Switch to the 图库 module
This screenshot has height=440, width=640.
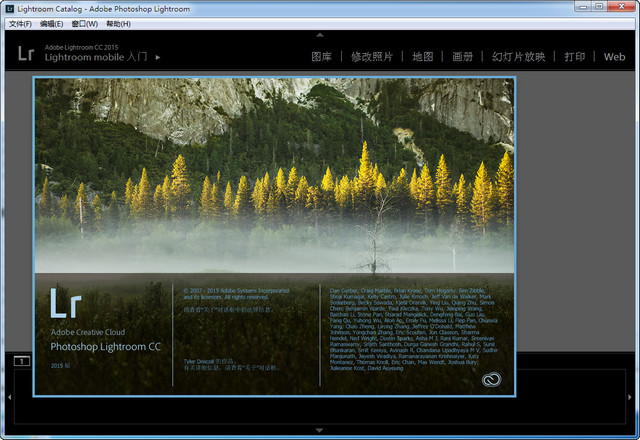point(321,57)
